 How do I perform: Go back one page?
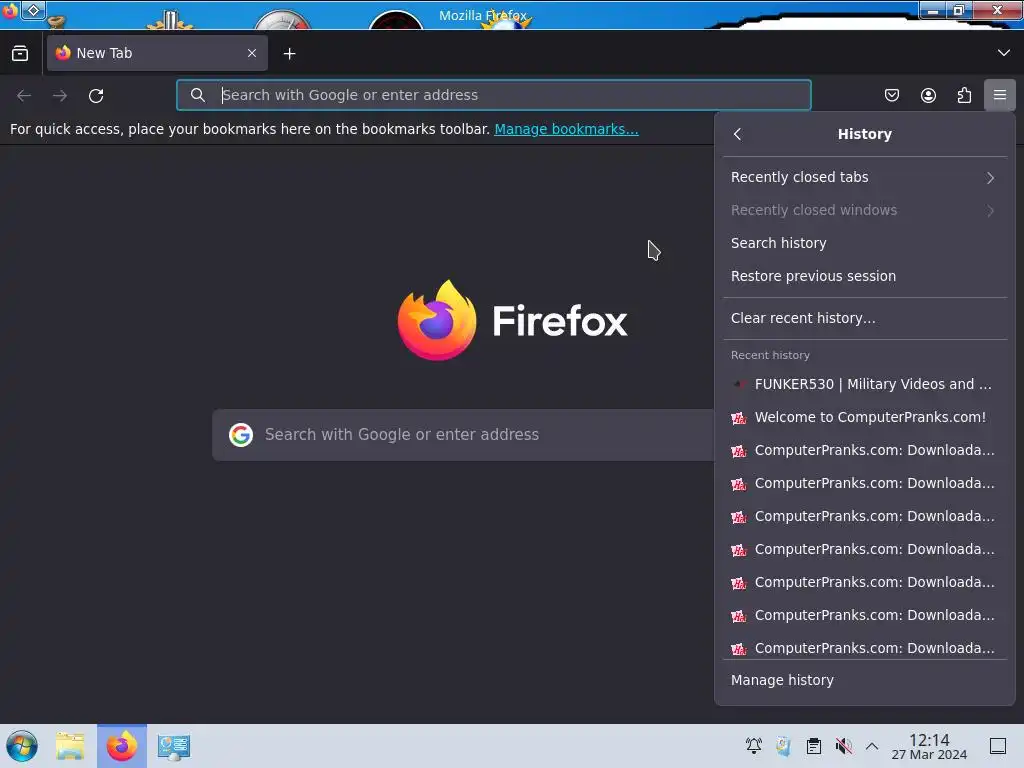tap(24, 95)
